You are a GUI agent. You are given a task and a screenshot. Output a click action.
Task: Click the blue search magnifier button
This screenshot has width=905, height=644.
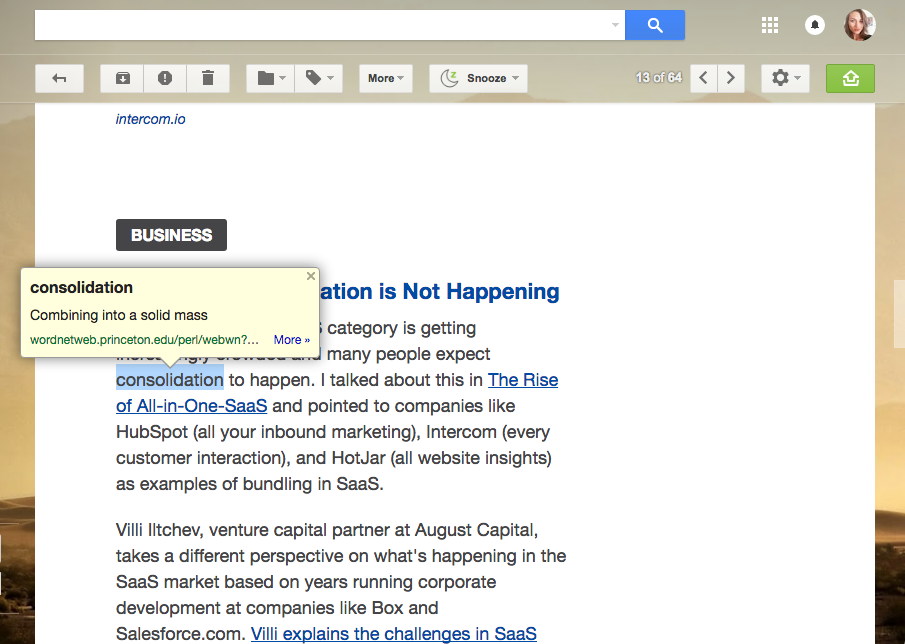click(655, 25)
